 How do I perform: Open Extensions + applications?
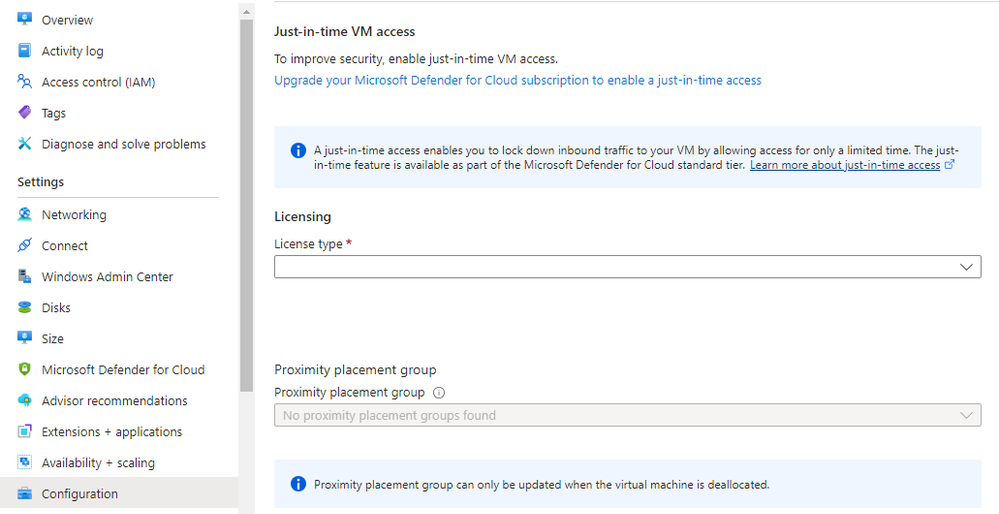pos(111,432)
